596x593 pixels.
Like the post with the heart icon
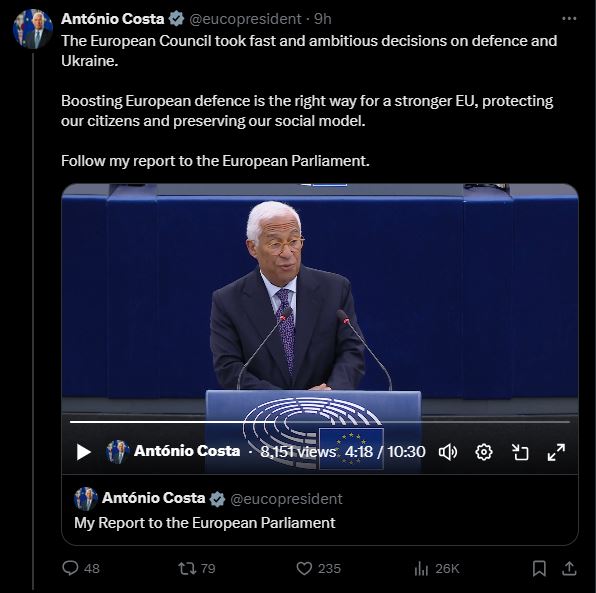[319, 568]
